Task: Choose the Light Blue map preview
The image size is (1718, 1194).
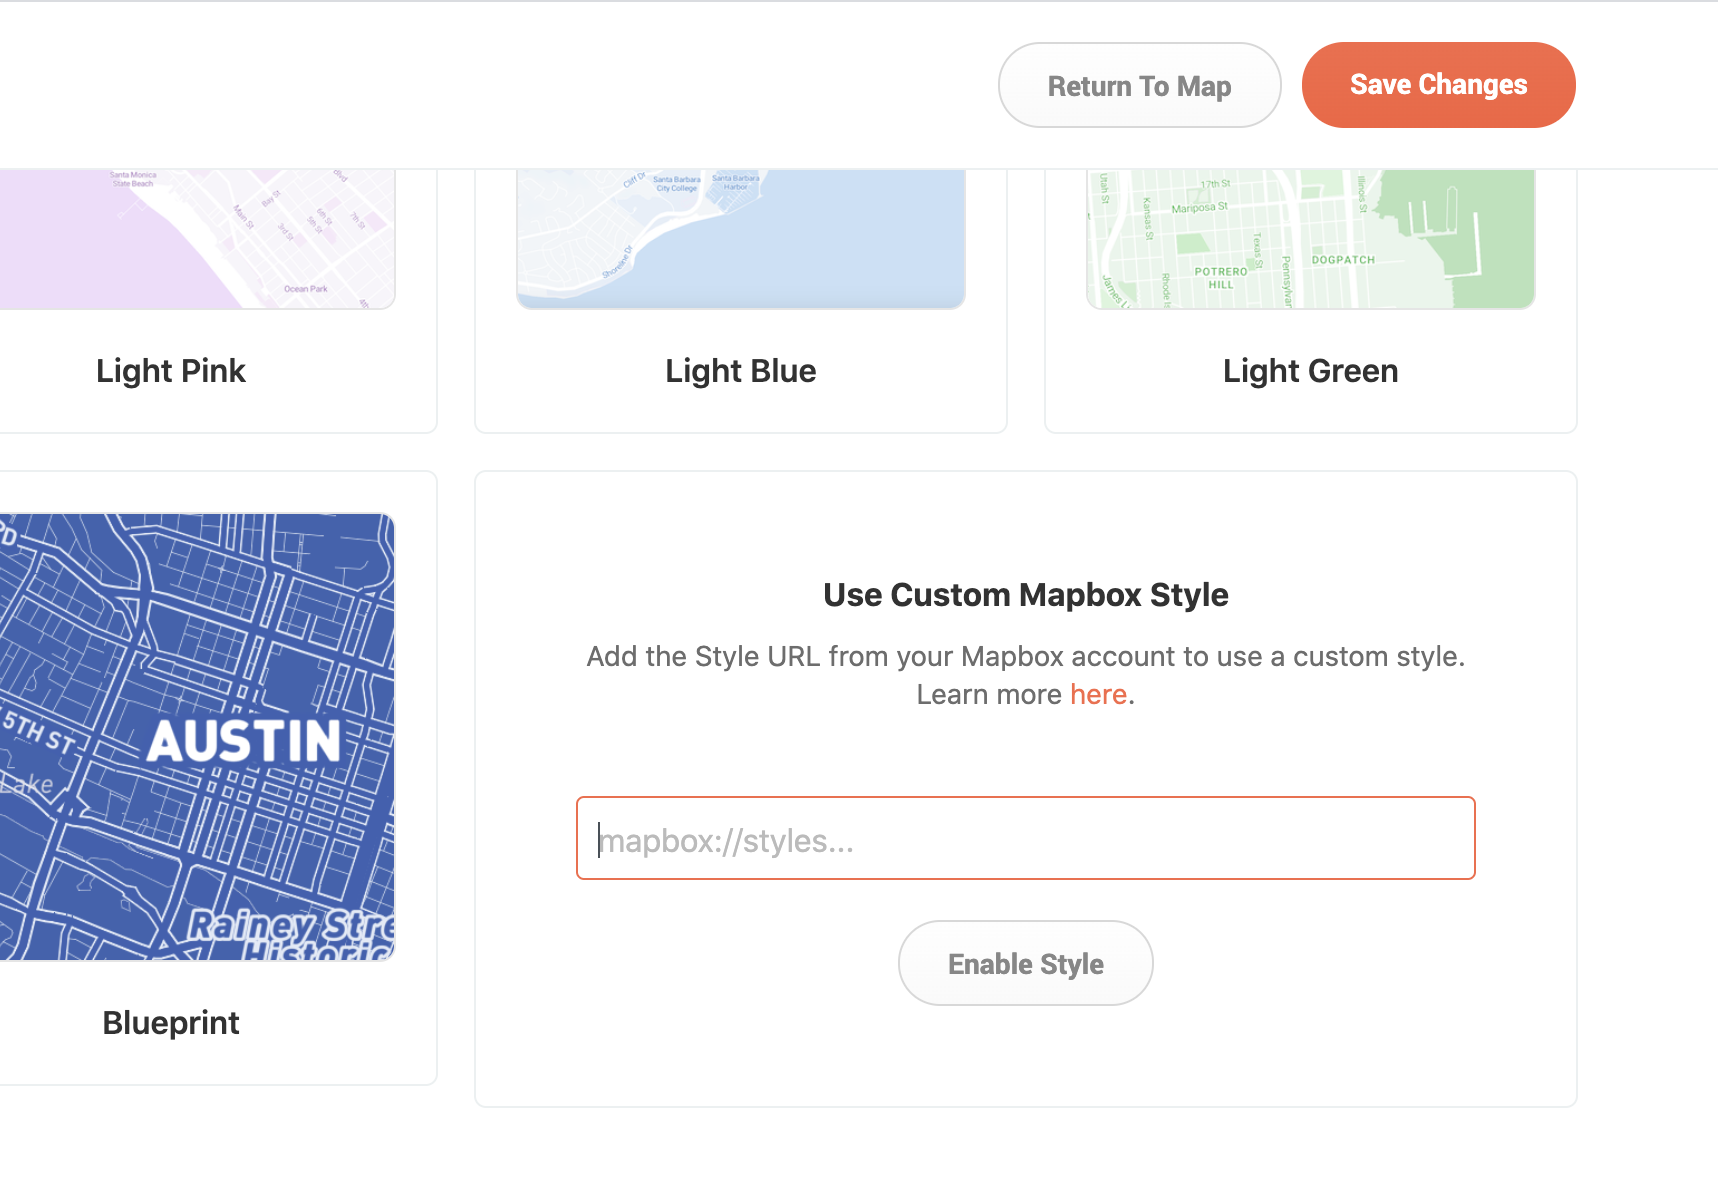Action: point(740,238)
